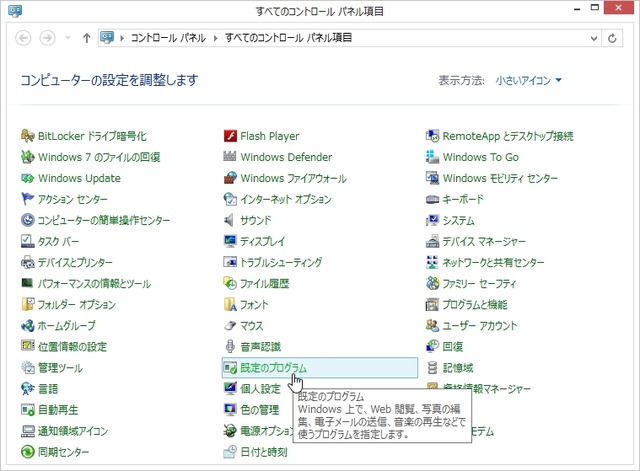Click the 記憶域 icon
This screenshot has width=640, height=471.
(432, 368)
